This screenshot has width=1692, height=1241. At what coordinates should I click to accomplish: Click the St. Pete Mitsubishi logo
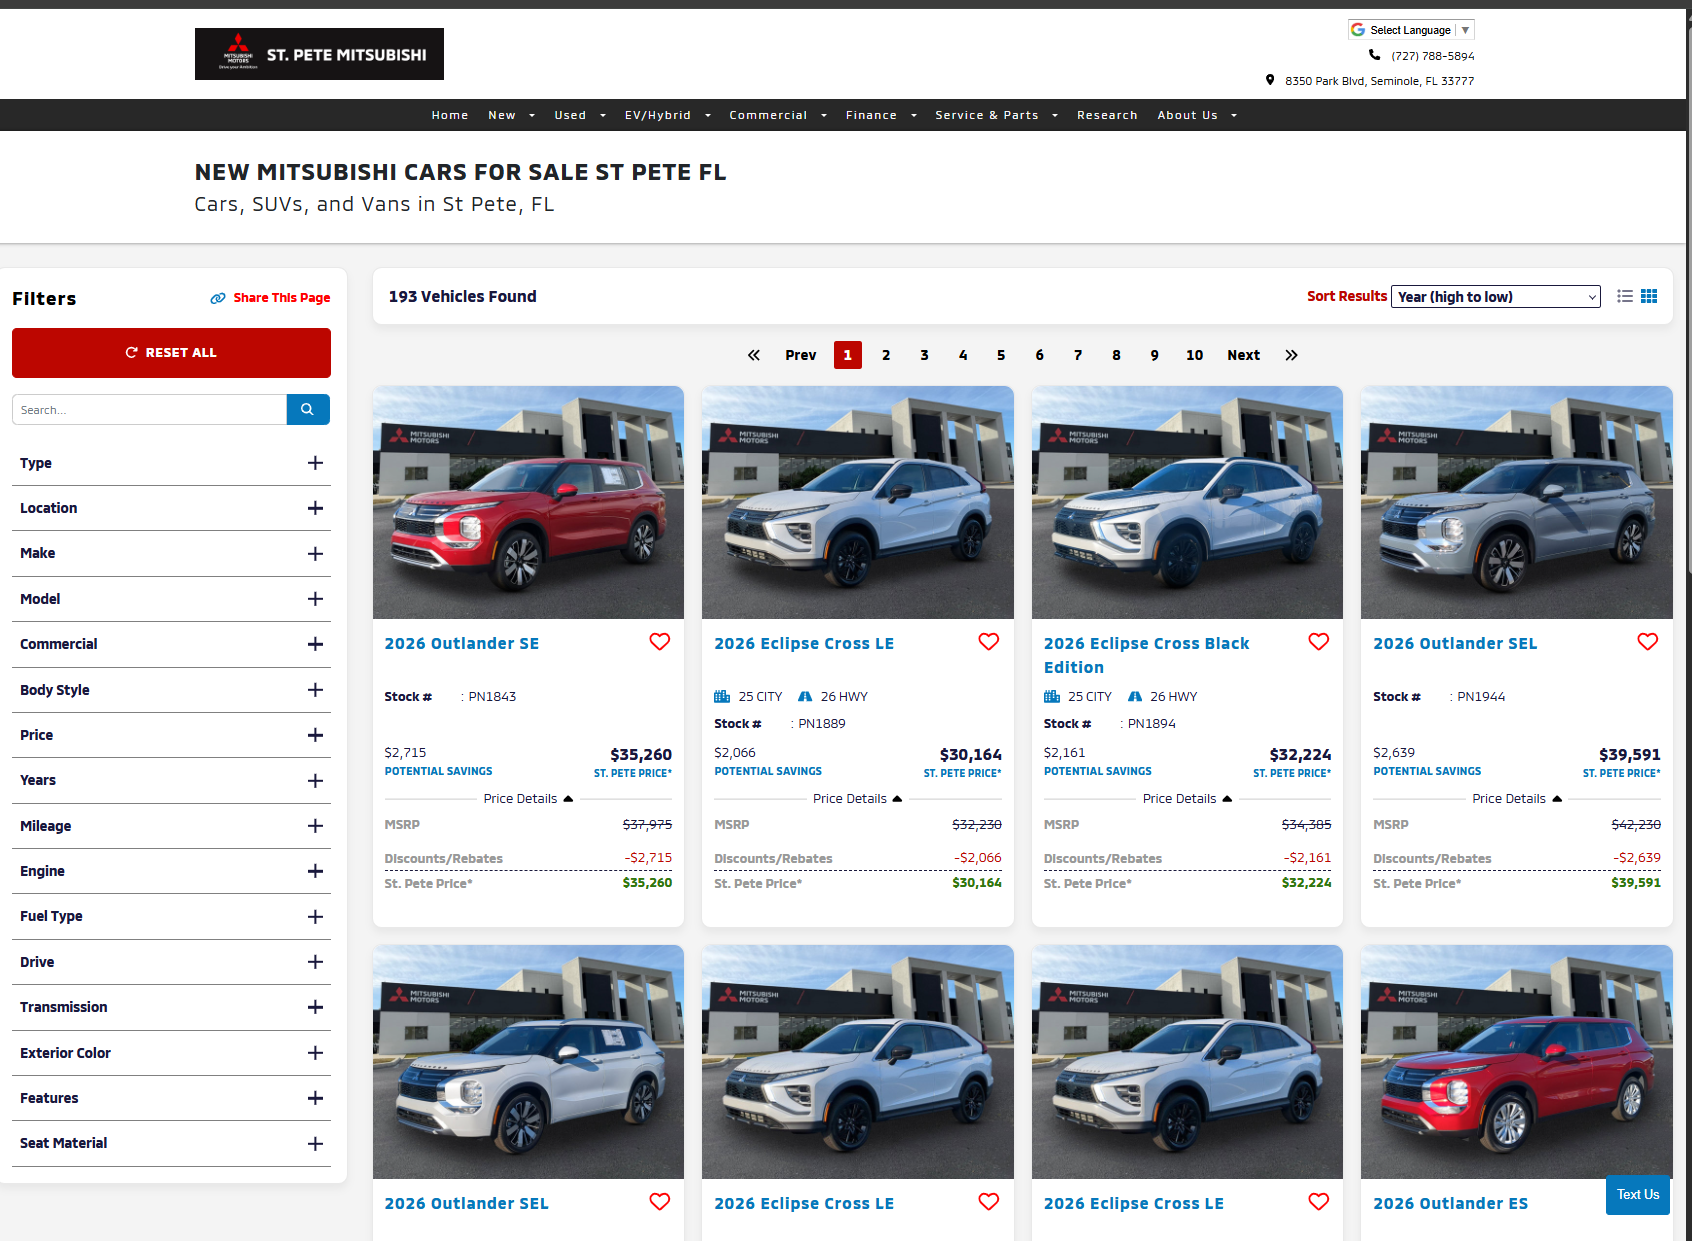[319, 54]
